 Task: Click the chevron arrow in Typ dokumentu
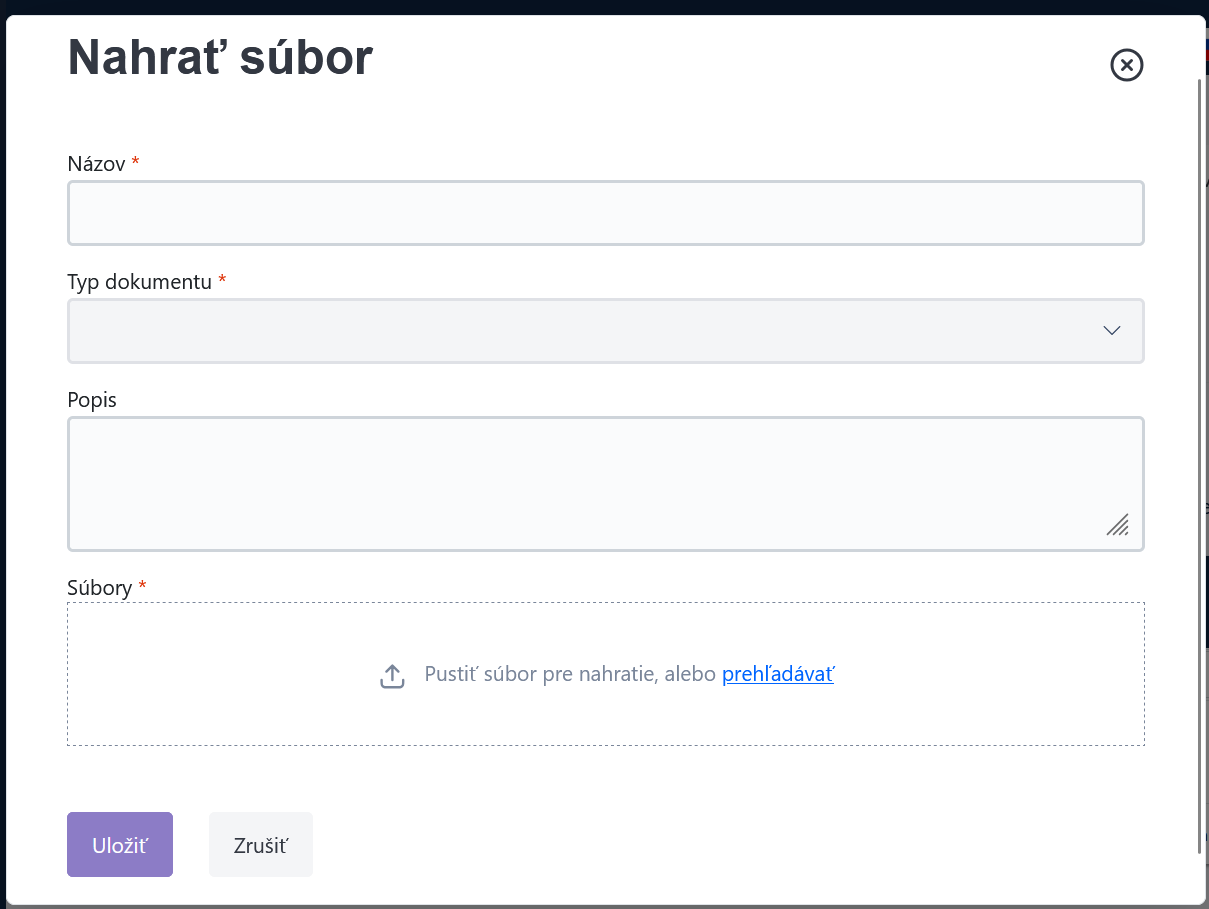click(1111, 331)
